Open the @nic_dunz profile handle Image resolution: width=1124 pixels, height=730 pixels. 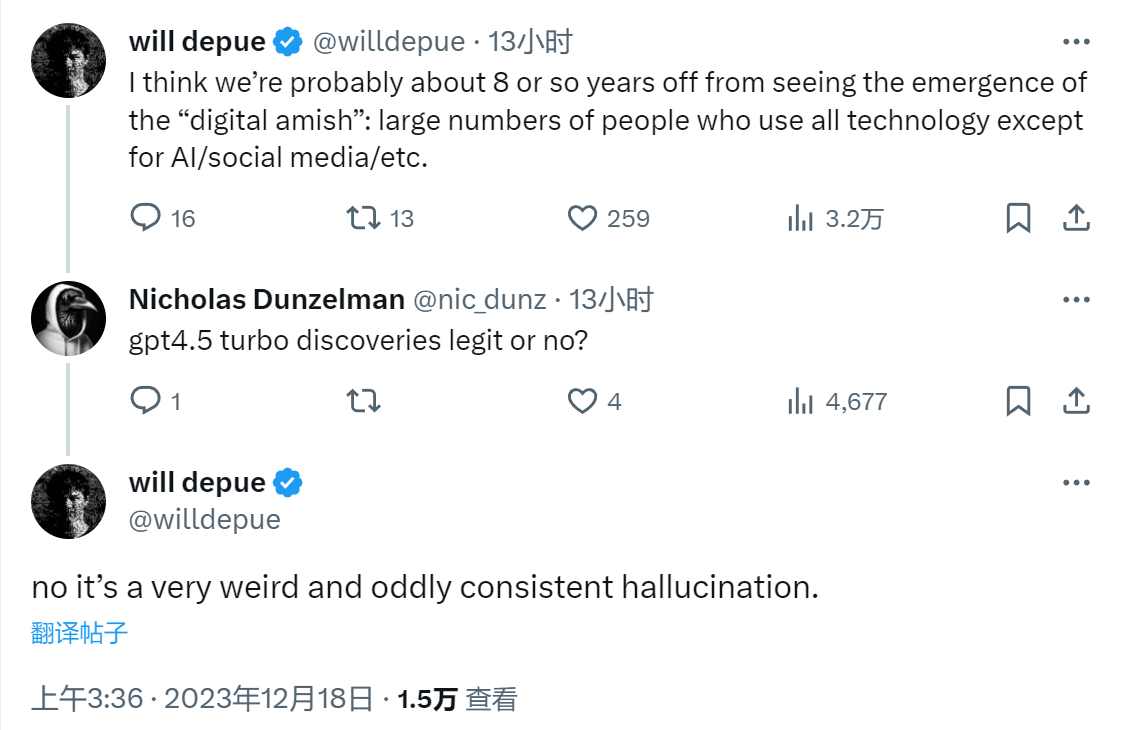pyautogui.click(x=480, y=299)
